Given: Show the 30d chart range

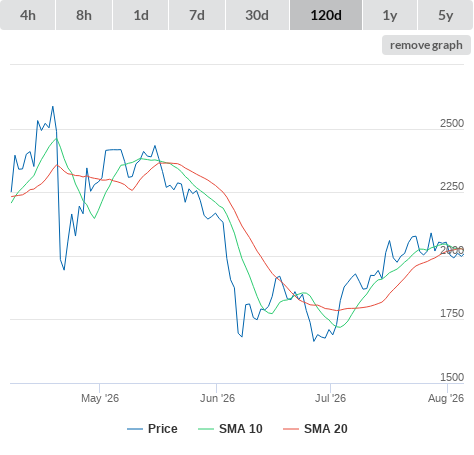Looking at the screenshot, I should tap(257, 15).
